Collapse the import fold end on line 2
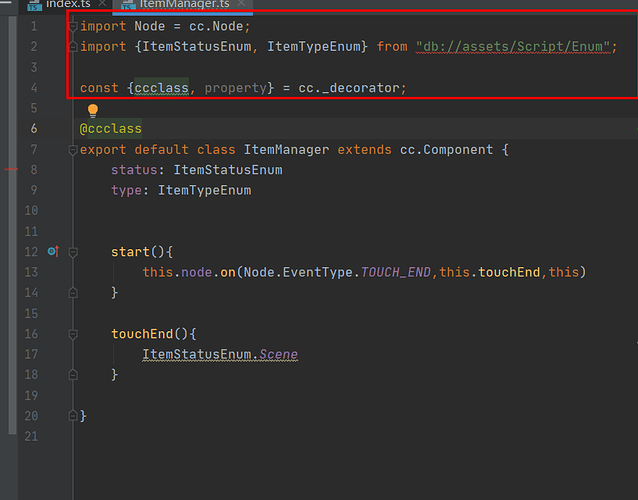 click(73, 47)
